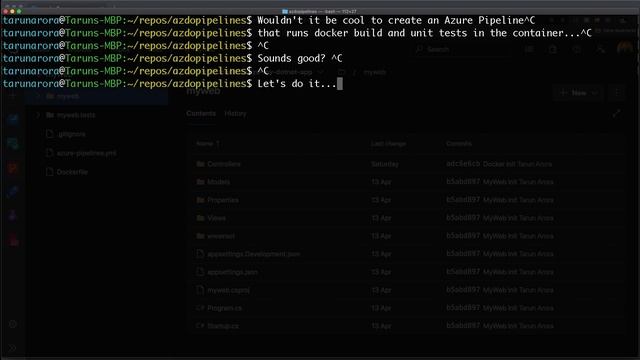The height and width of the screenshot is (360, 640).
Task: Open the New dropdown button
Action: (579, 93)
